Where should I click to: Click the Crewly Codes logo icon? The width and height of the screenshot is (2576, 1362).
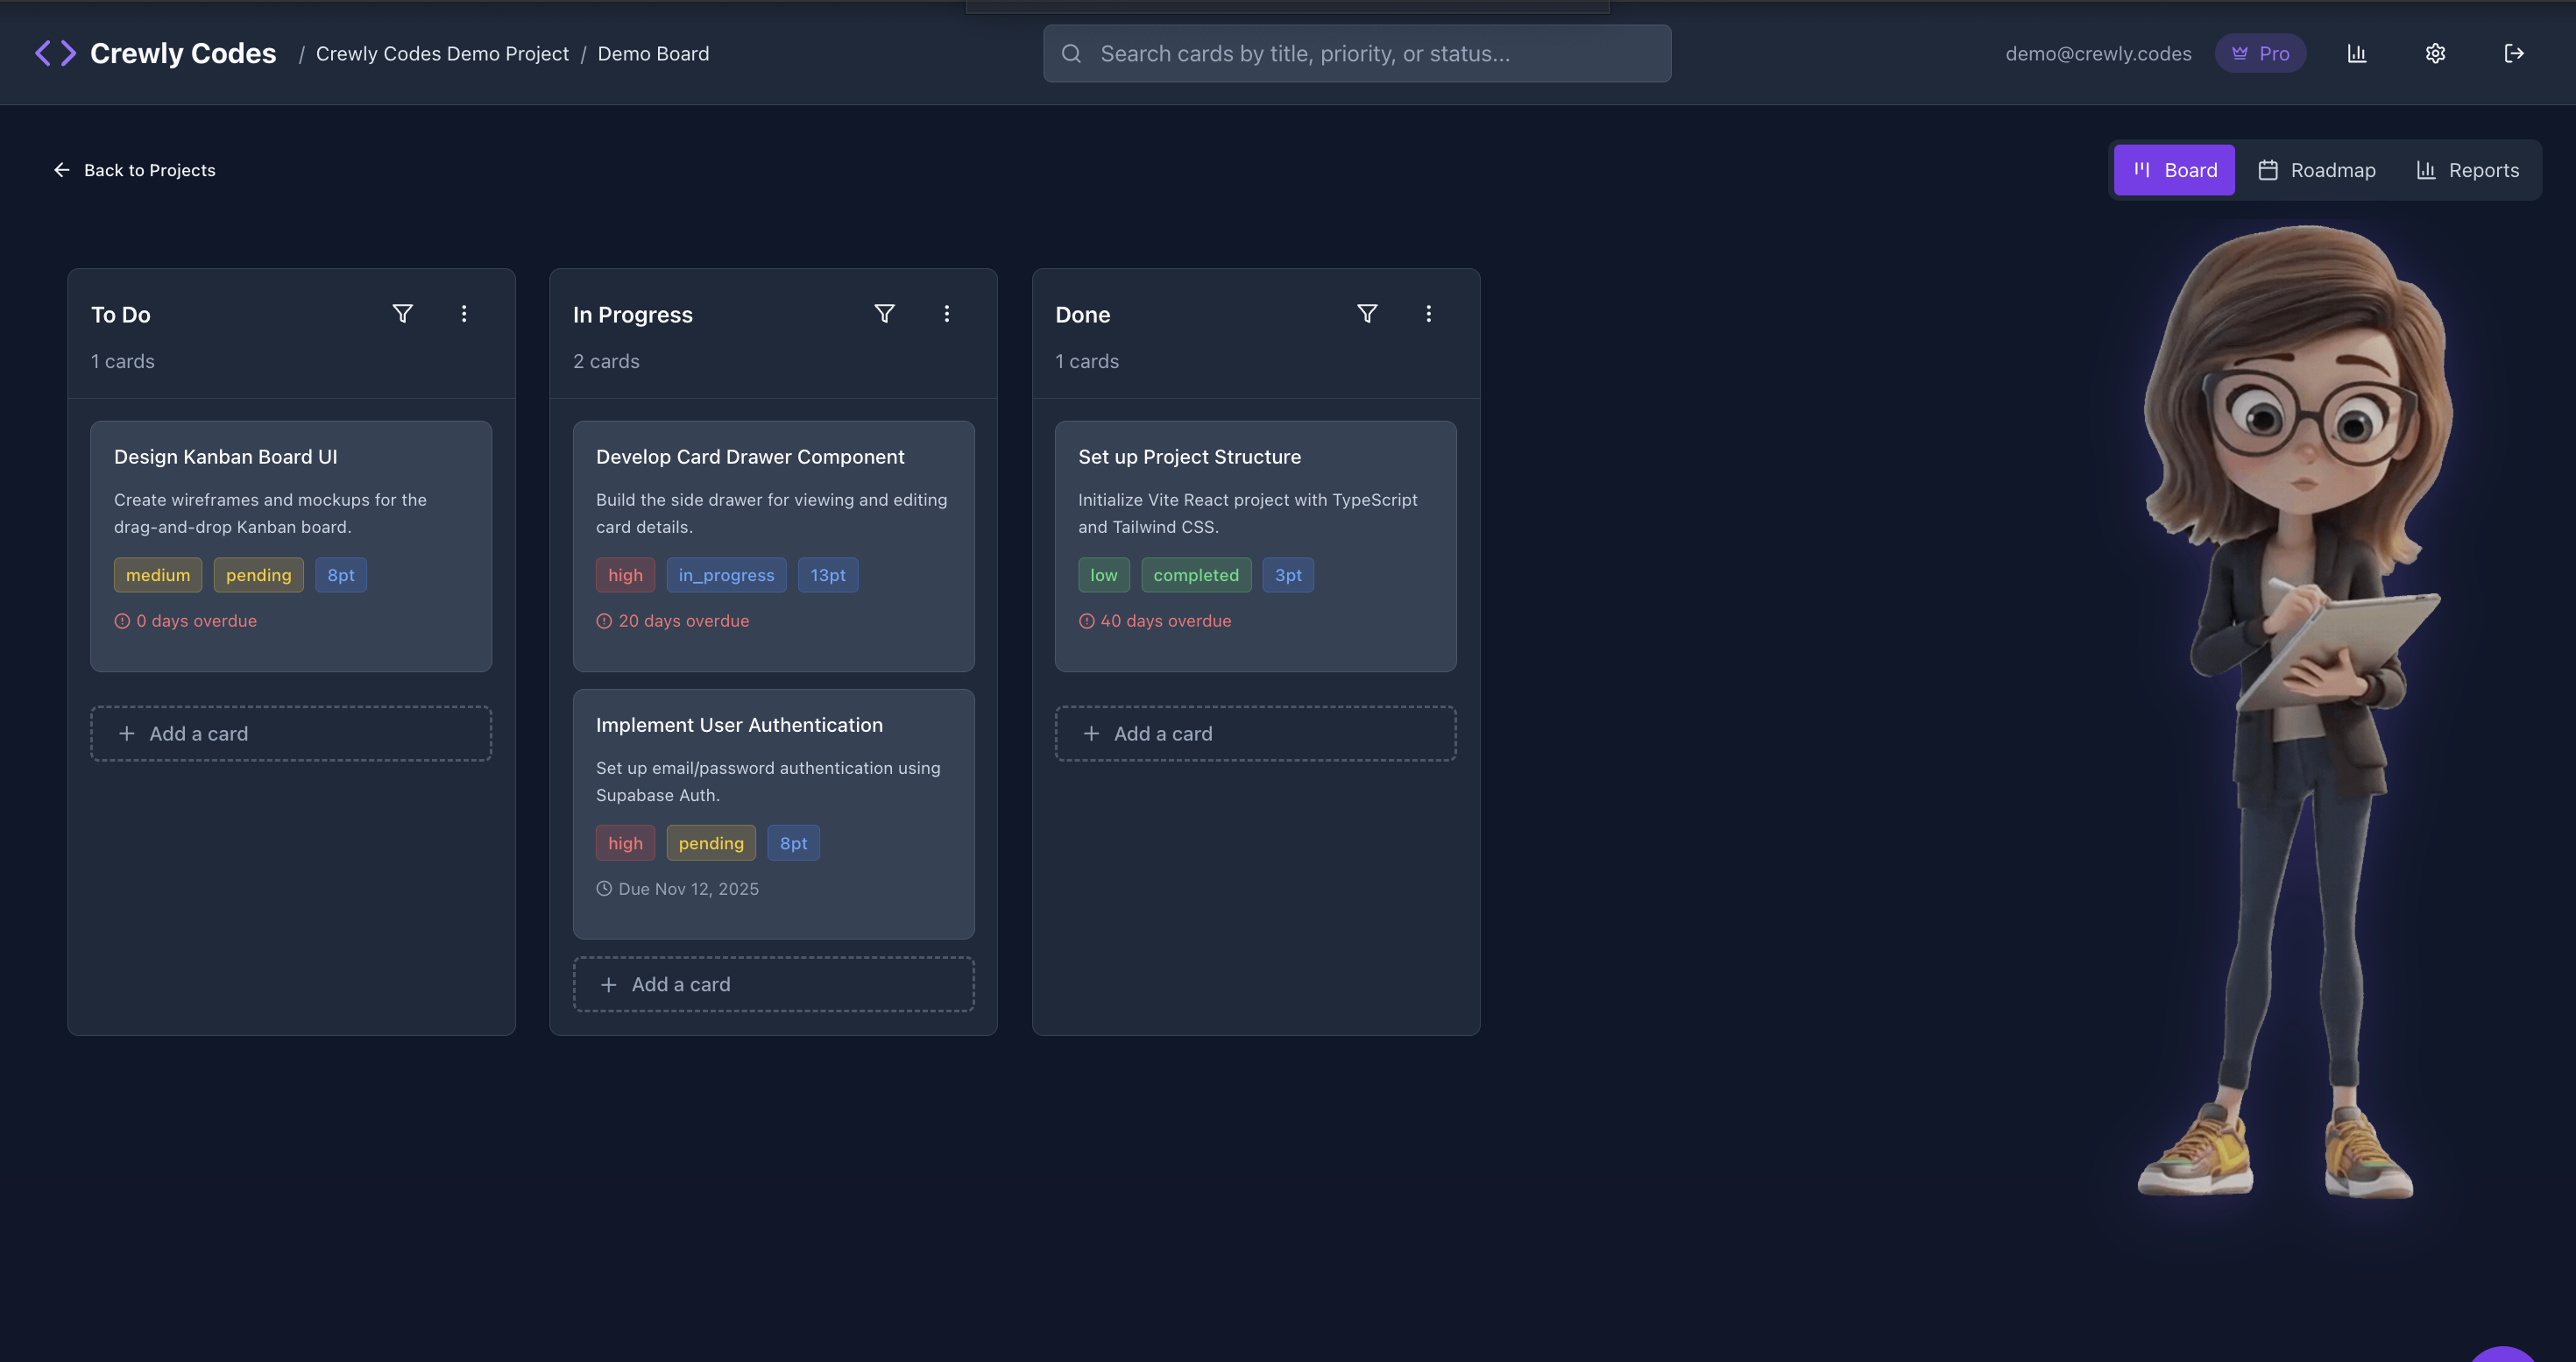coord(55,54)
